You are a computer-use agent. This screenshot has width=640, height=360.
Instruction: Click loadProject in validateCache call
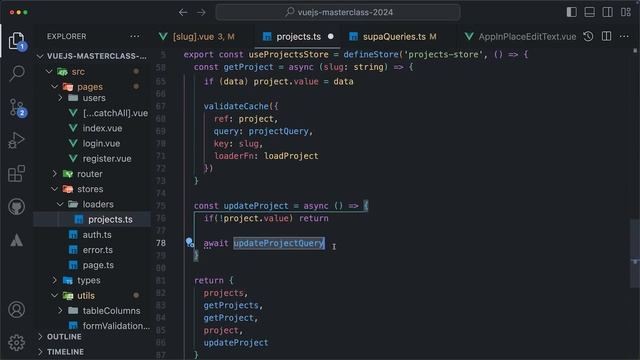point(291,156)
